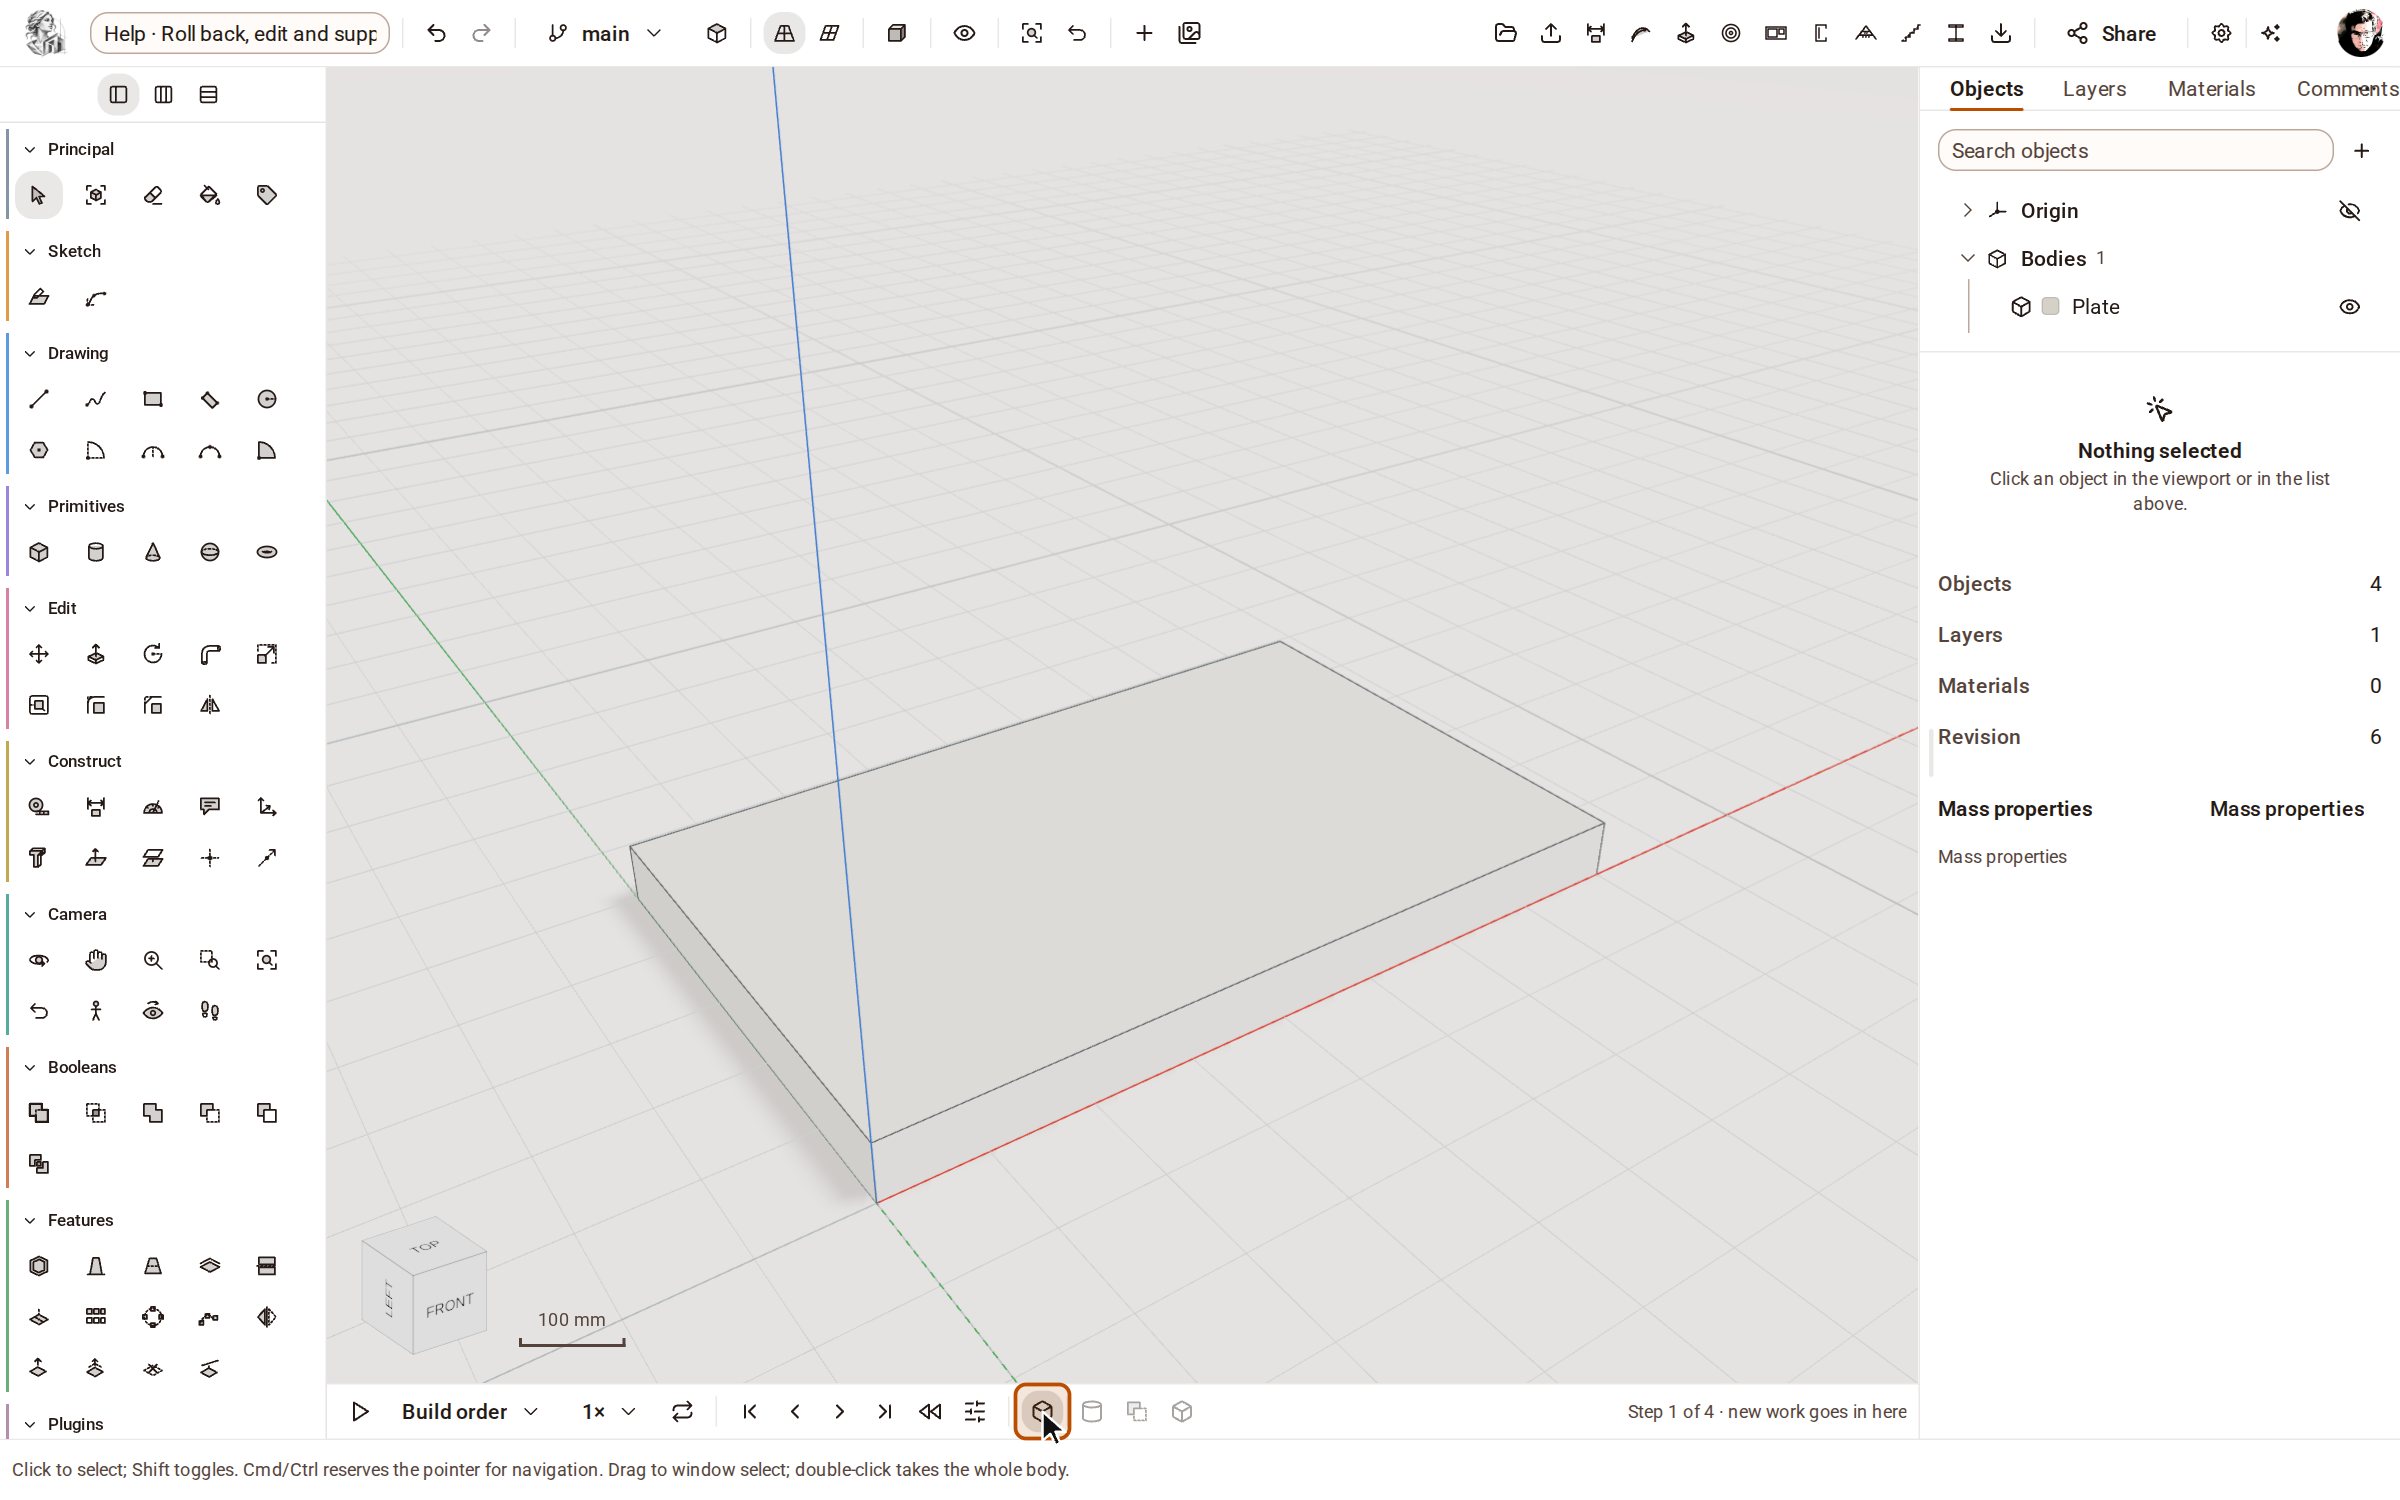The image size is (2400, 1500).
Task: Collapse the Bodies tree group
Action: click(x=1967, y=258)
